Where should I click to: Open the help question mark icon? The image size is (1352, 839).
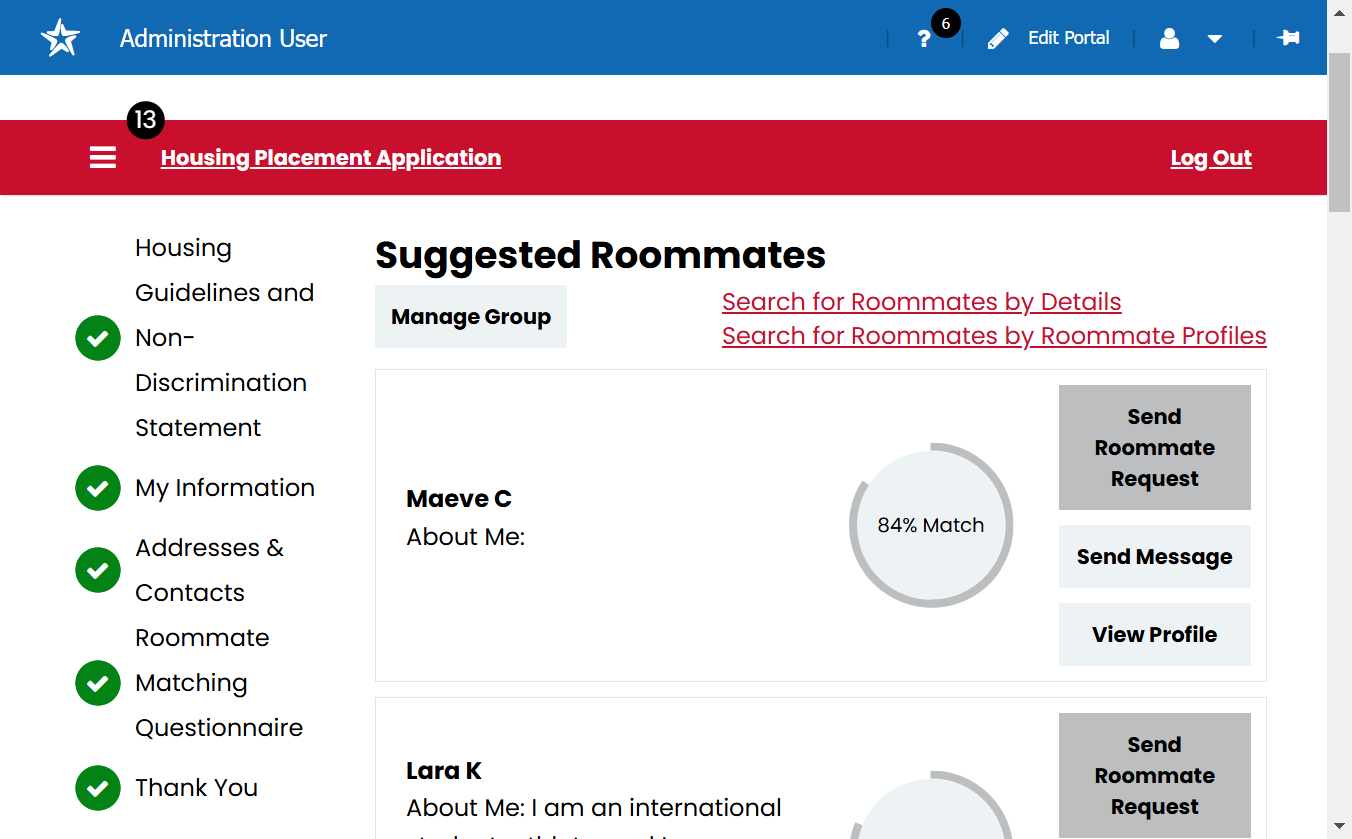click(x=924, y=39)
